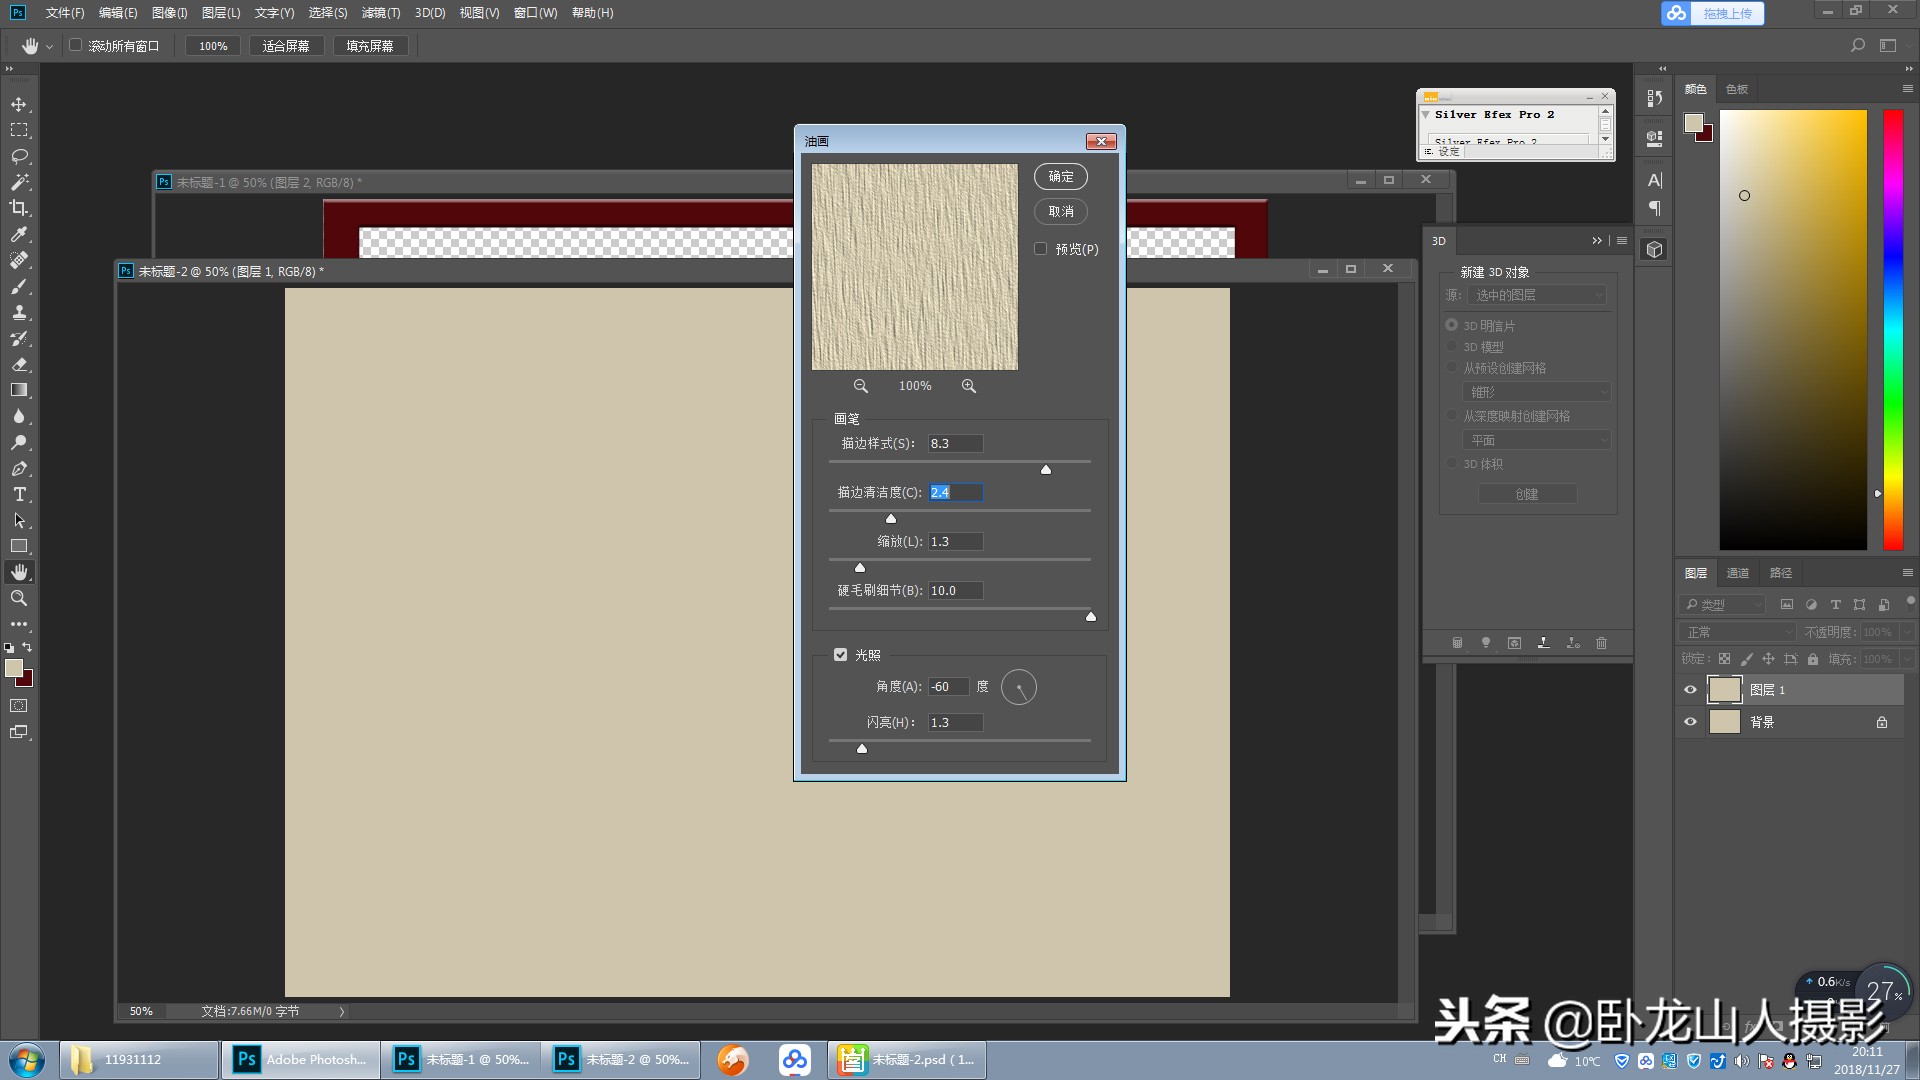The width and height of the screenshot is (1920, 1080).
Task: Click the 描边样式 slider handle
Action: click(x=1046, y=469)
